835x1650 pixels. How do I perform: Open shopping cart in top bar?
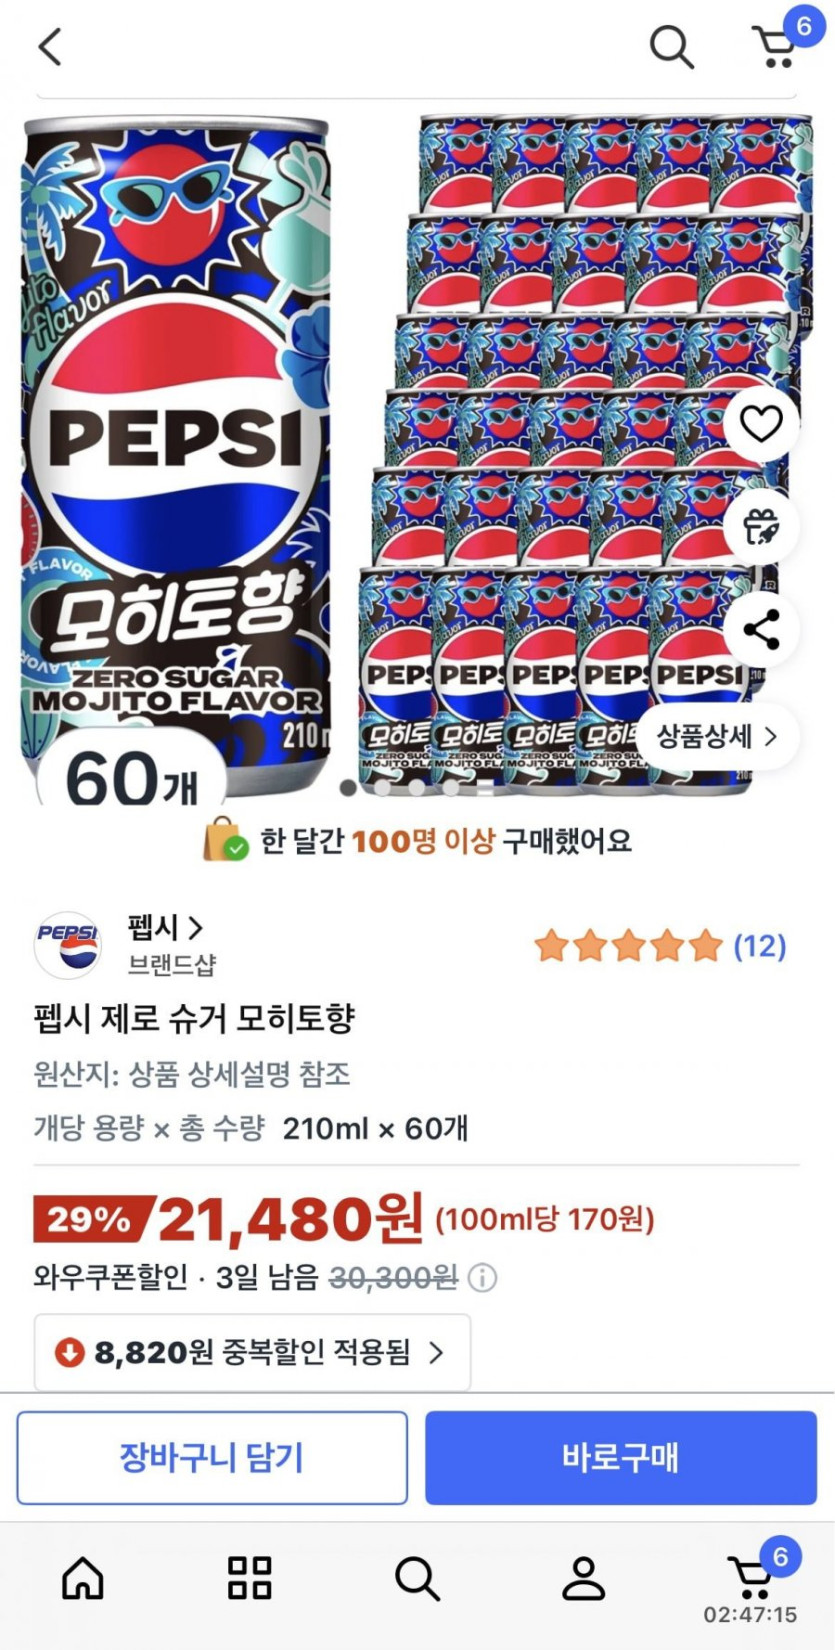775,46
